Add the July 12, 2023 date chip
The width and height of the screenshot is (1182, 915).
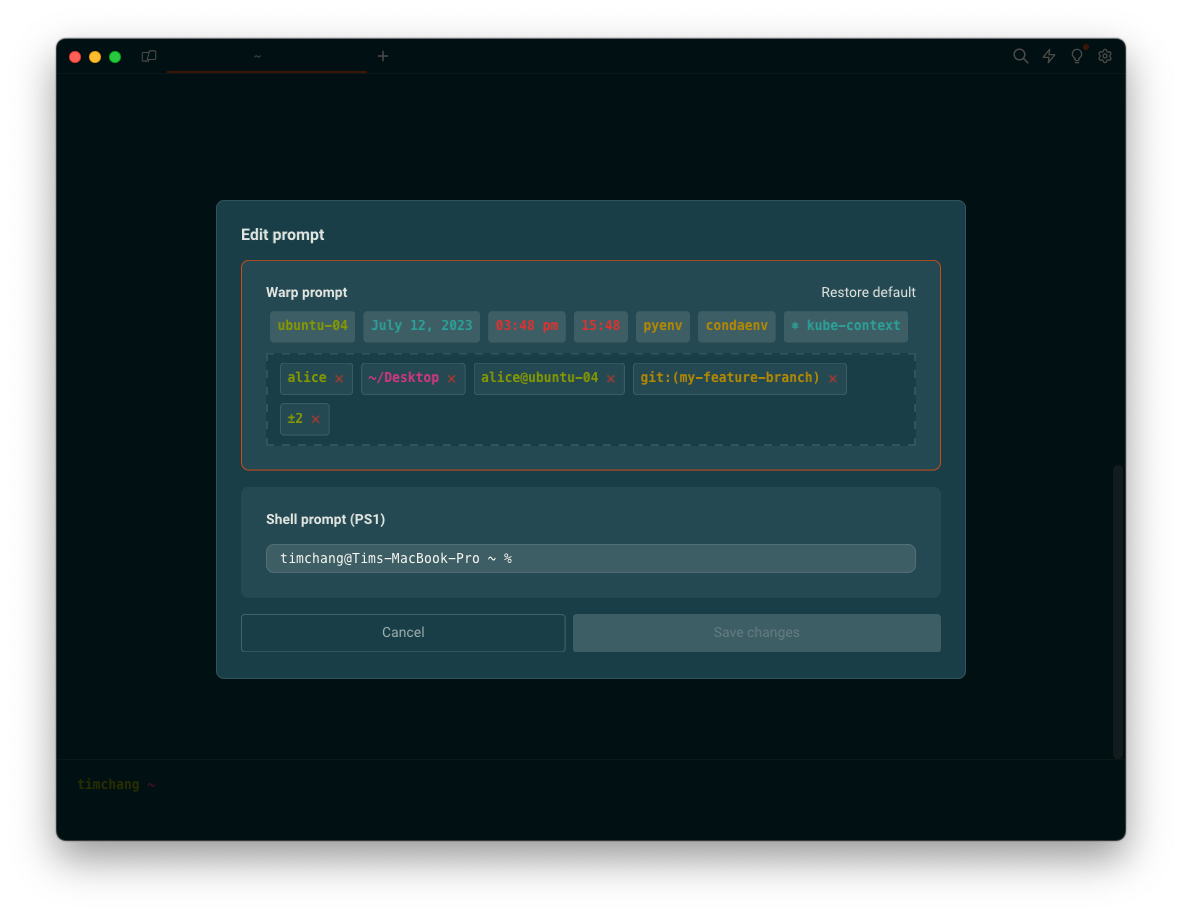click(x=421, y=326)
